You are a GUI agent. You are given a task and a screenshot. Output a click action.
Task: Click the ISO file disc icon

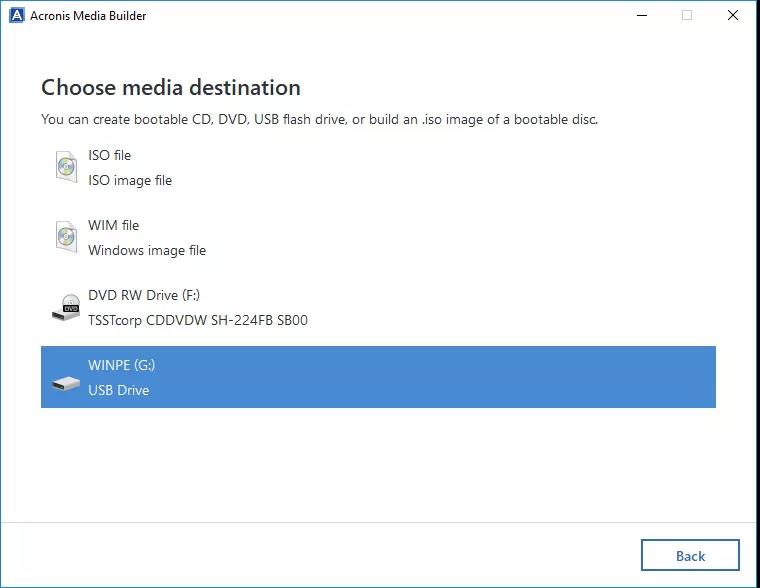pos(66,168)
